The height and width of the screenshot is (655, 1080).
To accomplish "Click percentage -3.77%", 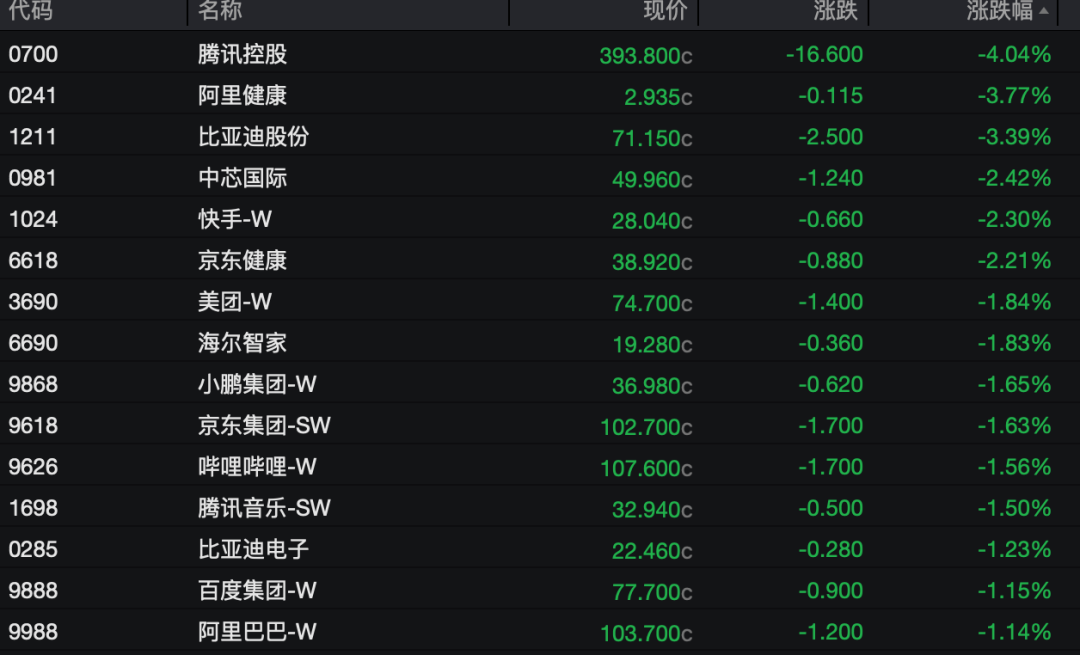I will (1015, 95).
